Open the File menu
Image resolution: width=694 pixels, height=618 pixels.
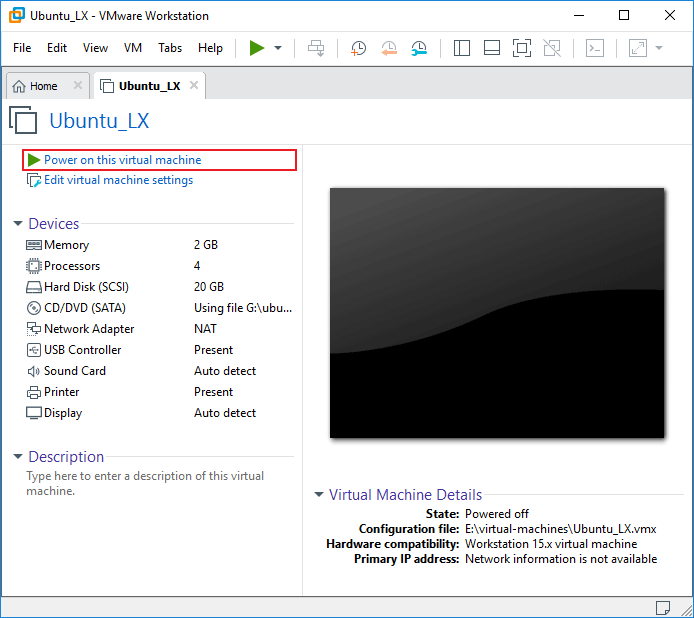tap(22, 48)
